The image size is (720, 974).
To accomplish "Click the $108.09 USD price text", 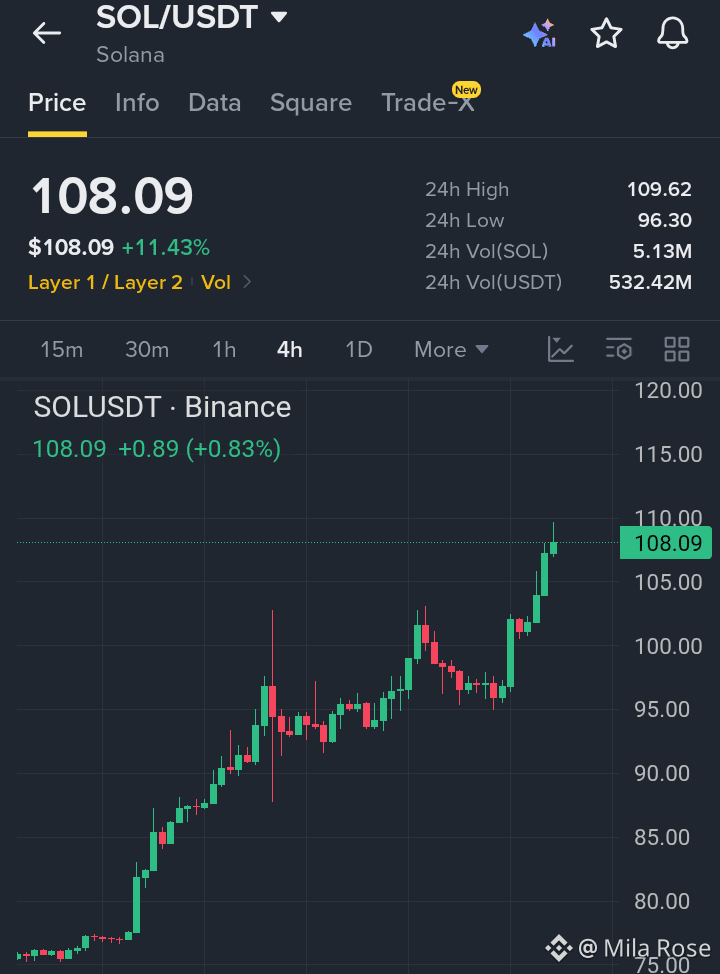I will [71, 247].
